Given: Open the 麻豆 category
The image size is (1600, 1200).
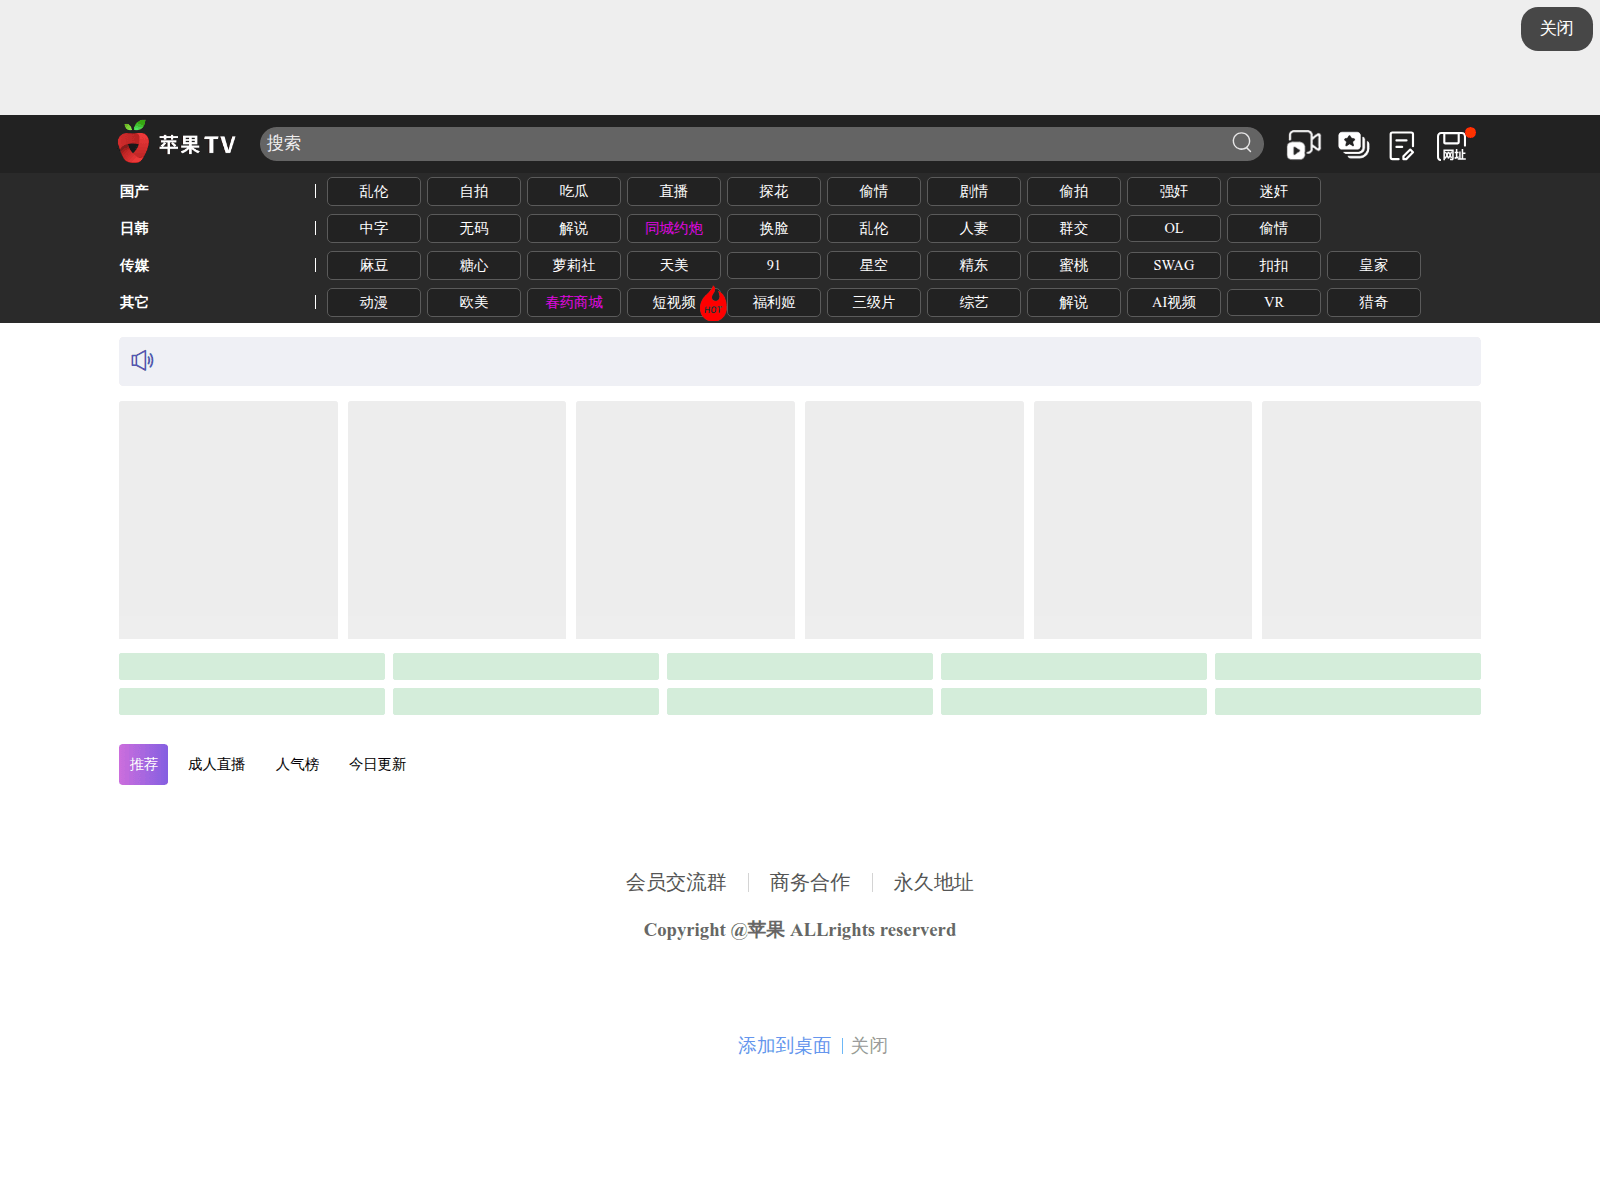Looking at the screenshot, I should pos(374,265).
